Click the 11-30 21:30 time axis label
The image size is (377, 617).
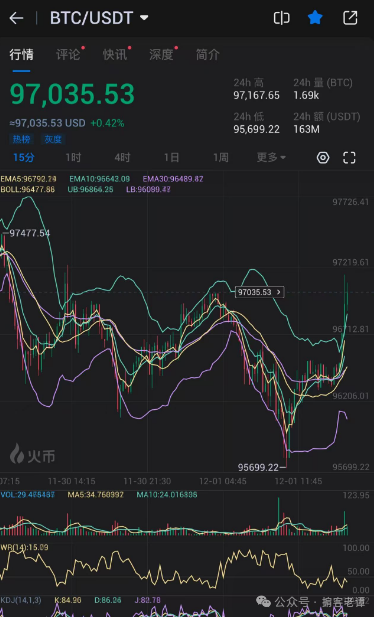[x=147, y=481]
